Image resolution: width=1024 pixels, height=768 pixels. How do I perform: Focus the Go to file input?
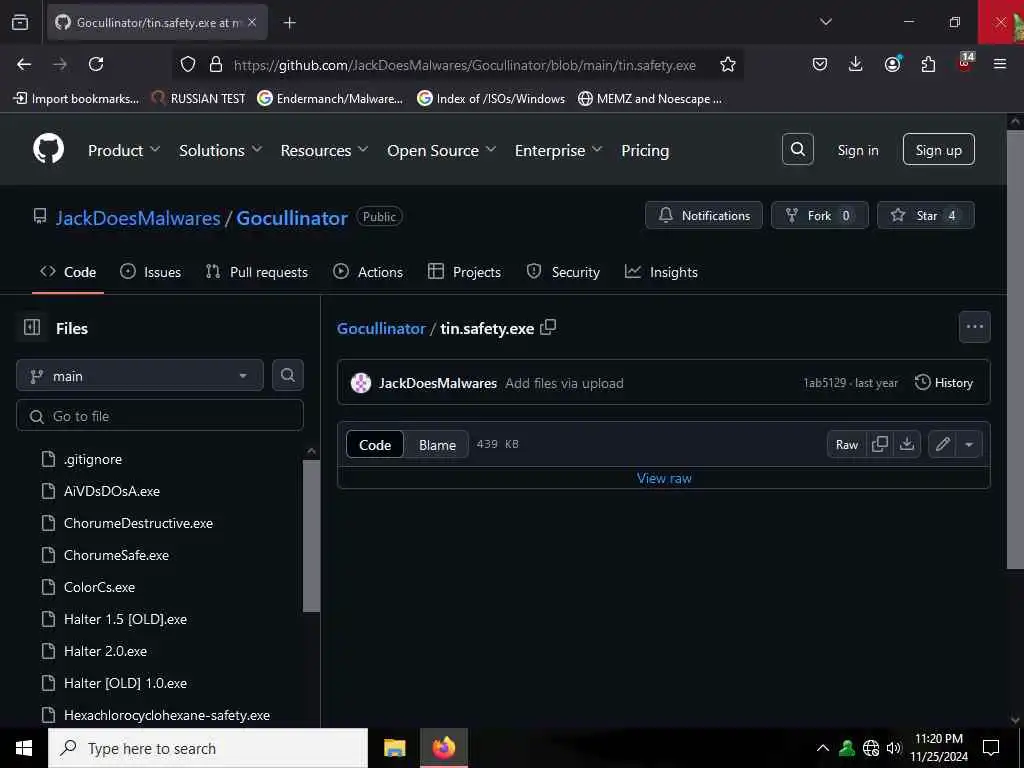pos(160,415)
